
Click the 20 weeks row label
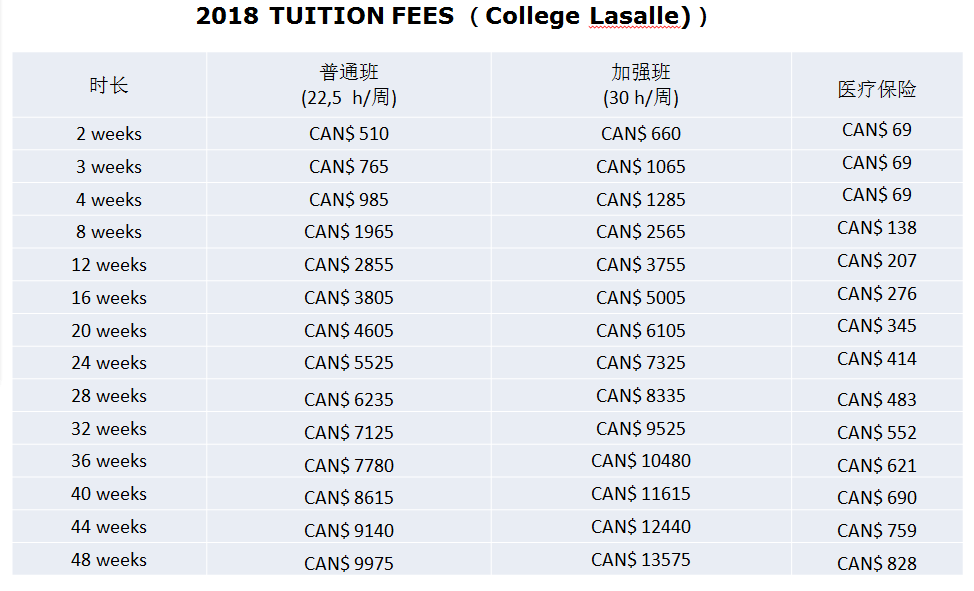point(109,331)
